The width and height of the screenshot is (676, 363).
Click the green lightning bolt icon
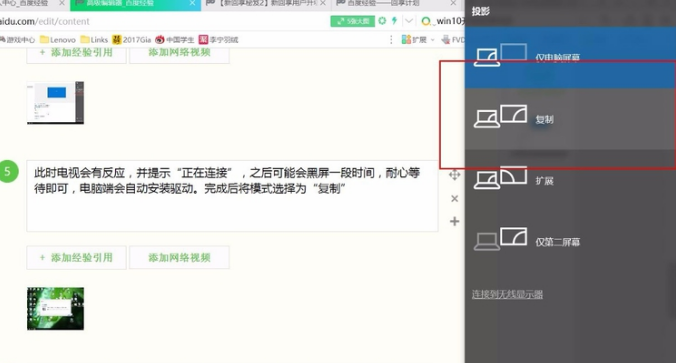[394, 21]
